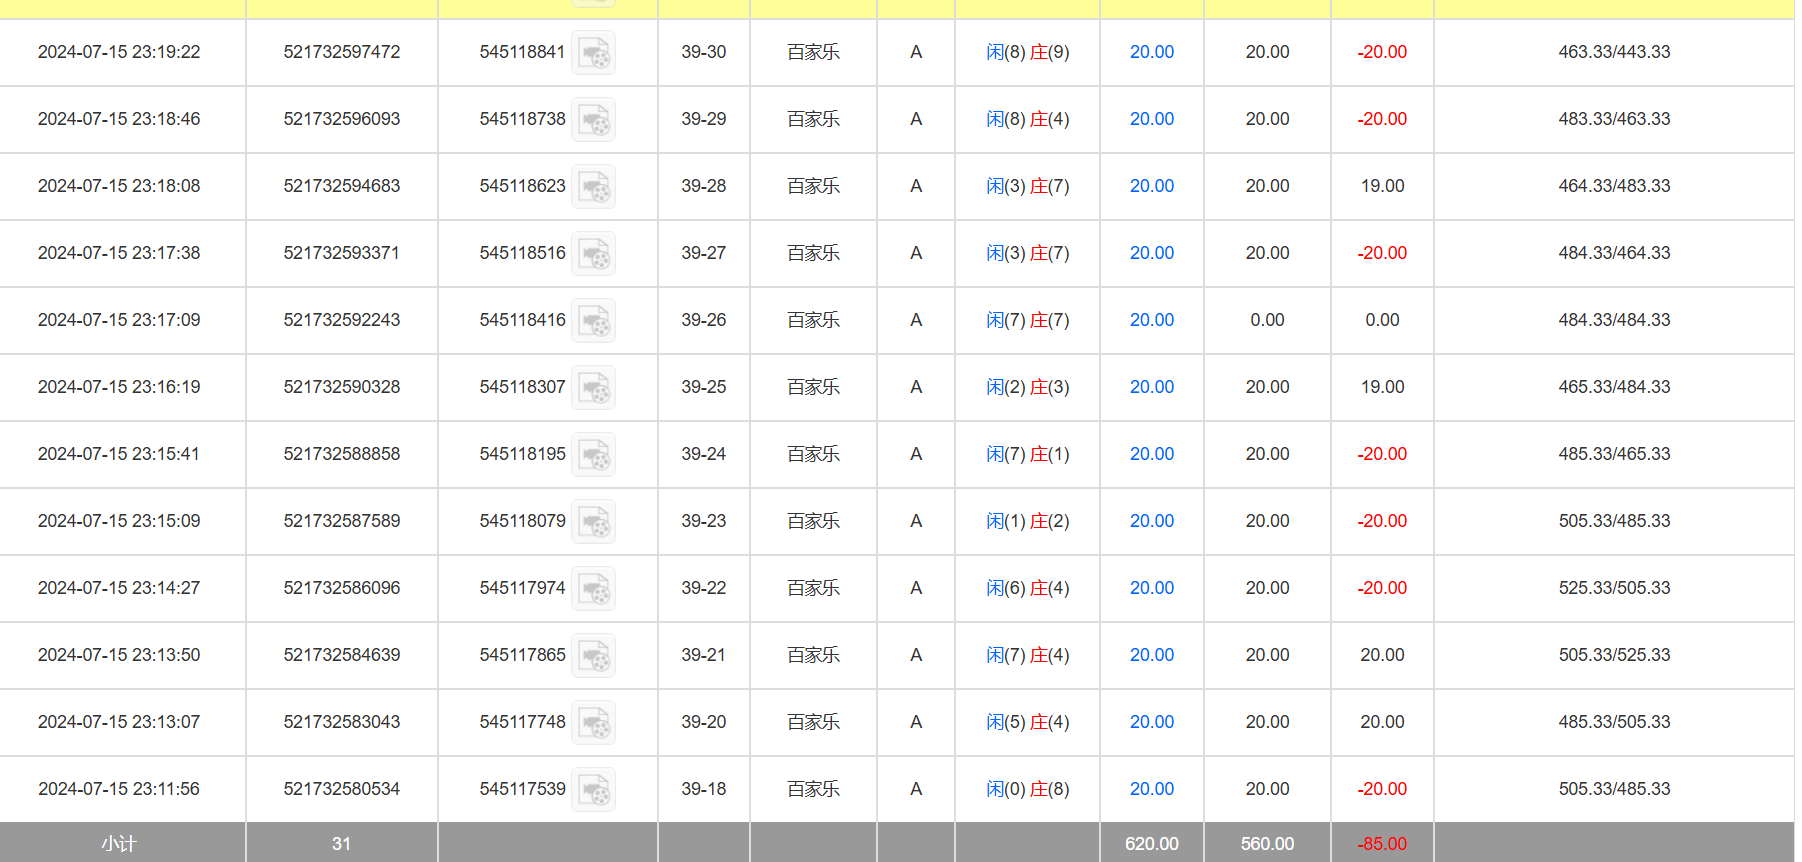View replay icon for round 545118195
Screen dimensions: 1802x862
click(594, 455)
